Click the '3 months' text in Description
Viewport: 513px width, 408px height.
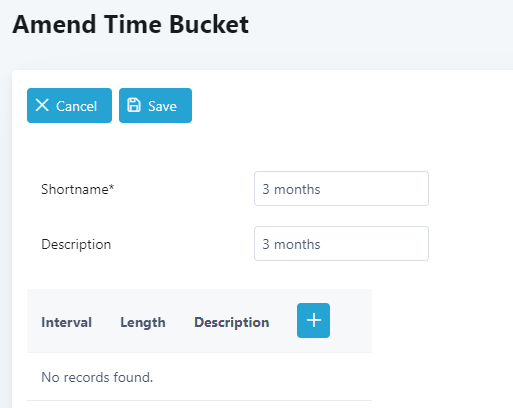coord(291,244)
